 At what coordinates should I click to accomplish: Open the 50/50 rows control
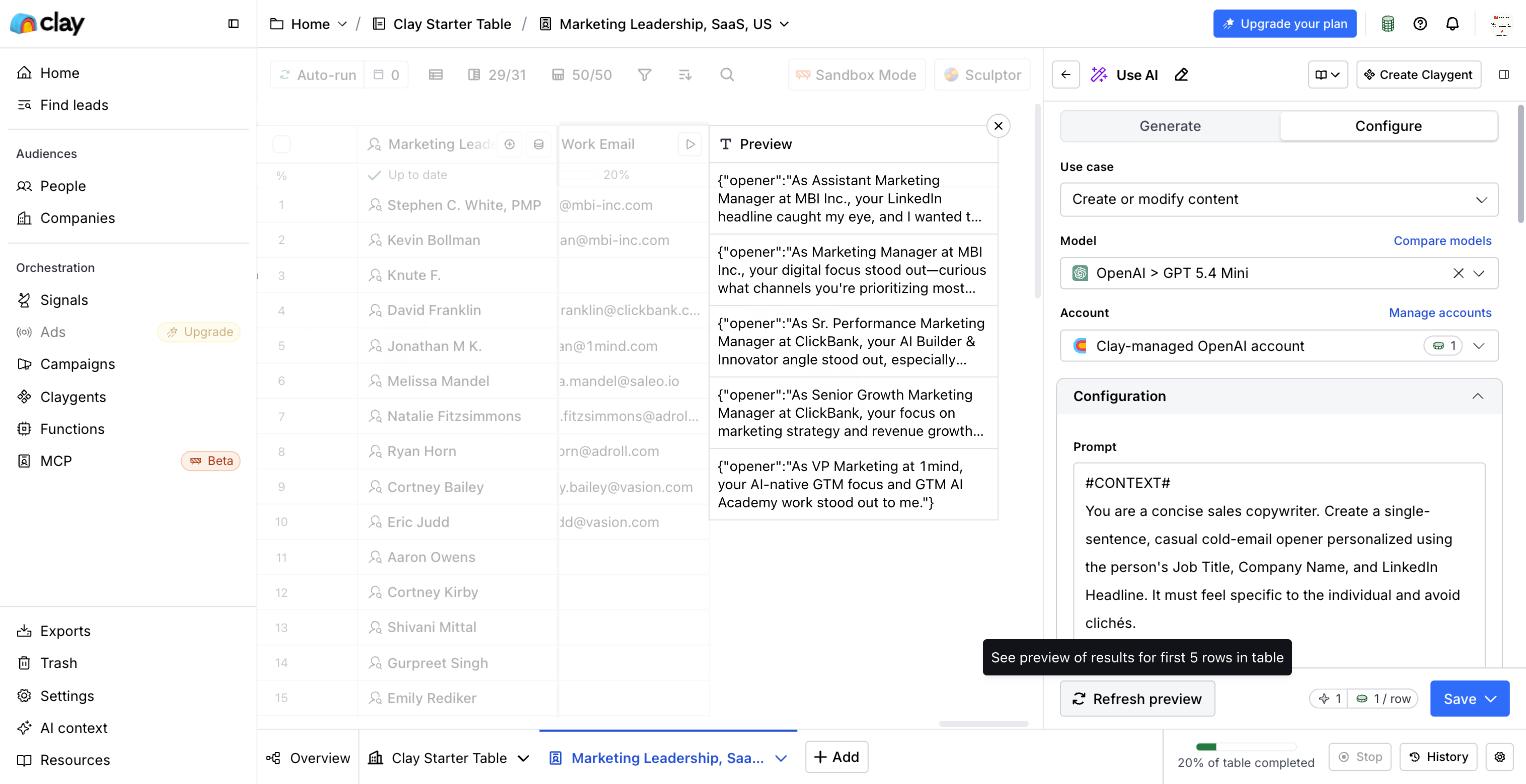pos(582,75)
